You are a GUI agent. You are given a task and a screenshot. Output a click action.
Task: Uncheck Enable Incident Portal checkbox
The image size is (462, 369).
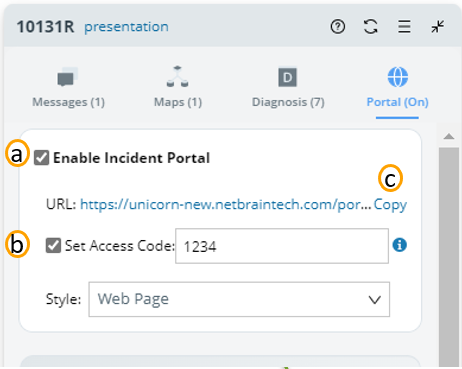[x=42, y=158]
